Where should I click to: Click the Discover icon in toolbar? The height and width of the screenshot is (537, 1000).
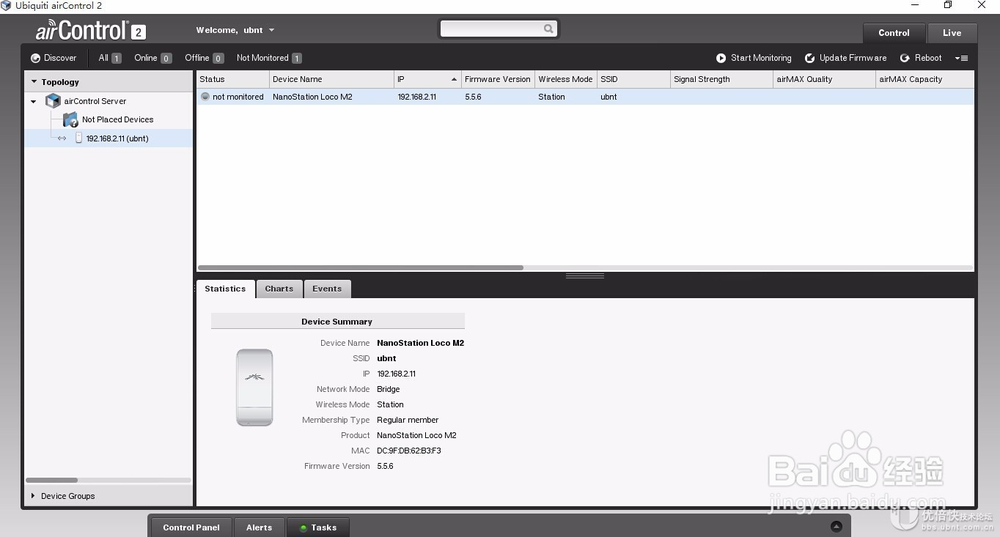(x=35, y=58)
